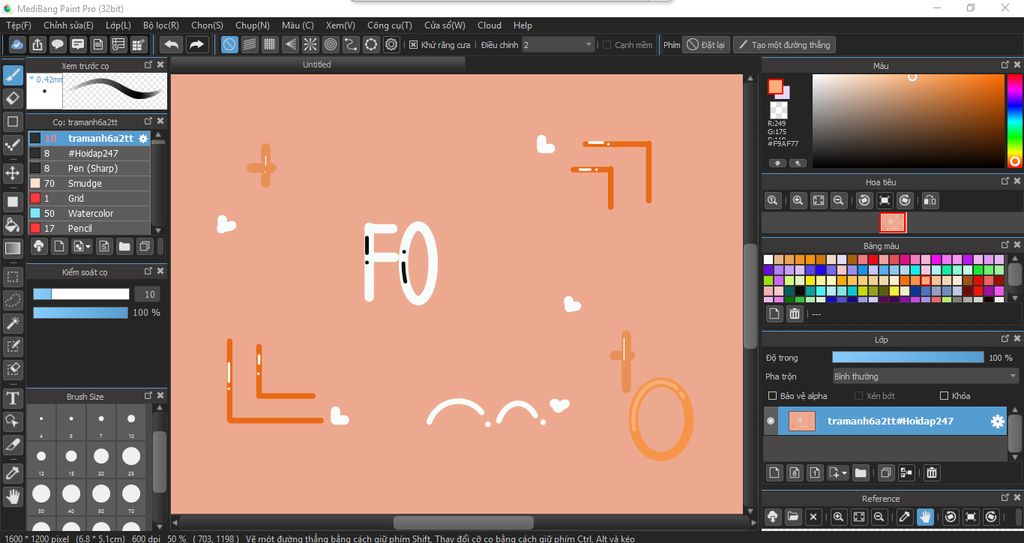
Task: Undock the Màu color panel
Action: [x=1004, y=65]
